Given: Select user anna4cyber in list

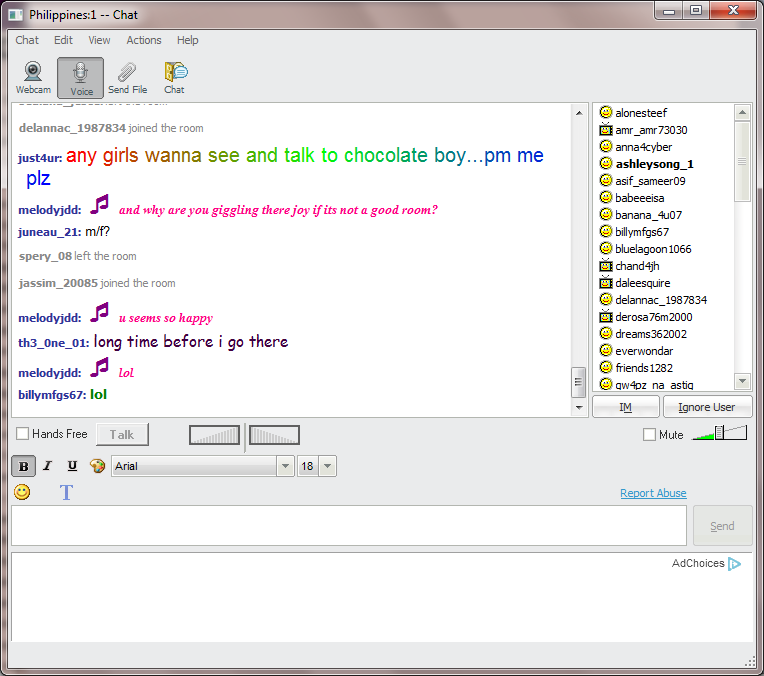Looking at the screenshot, I should coord(643,147).
